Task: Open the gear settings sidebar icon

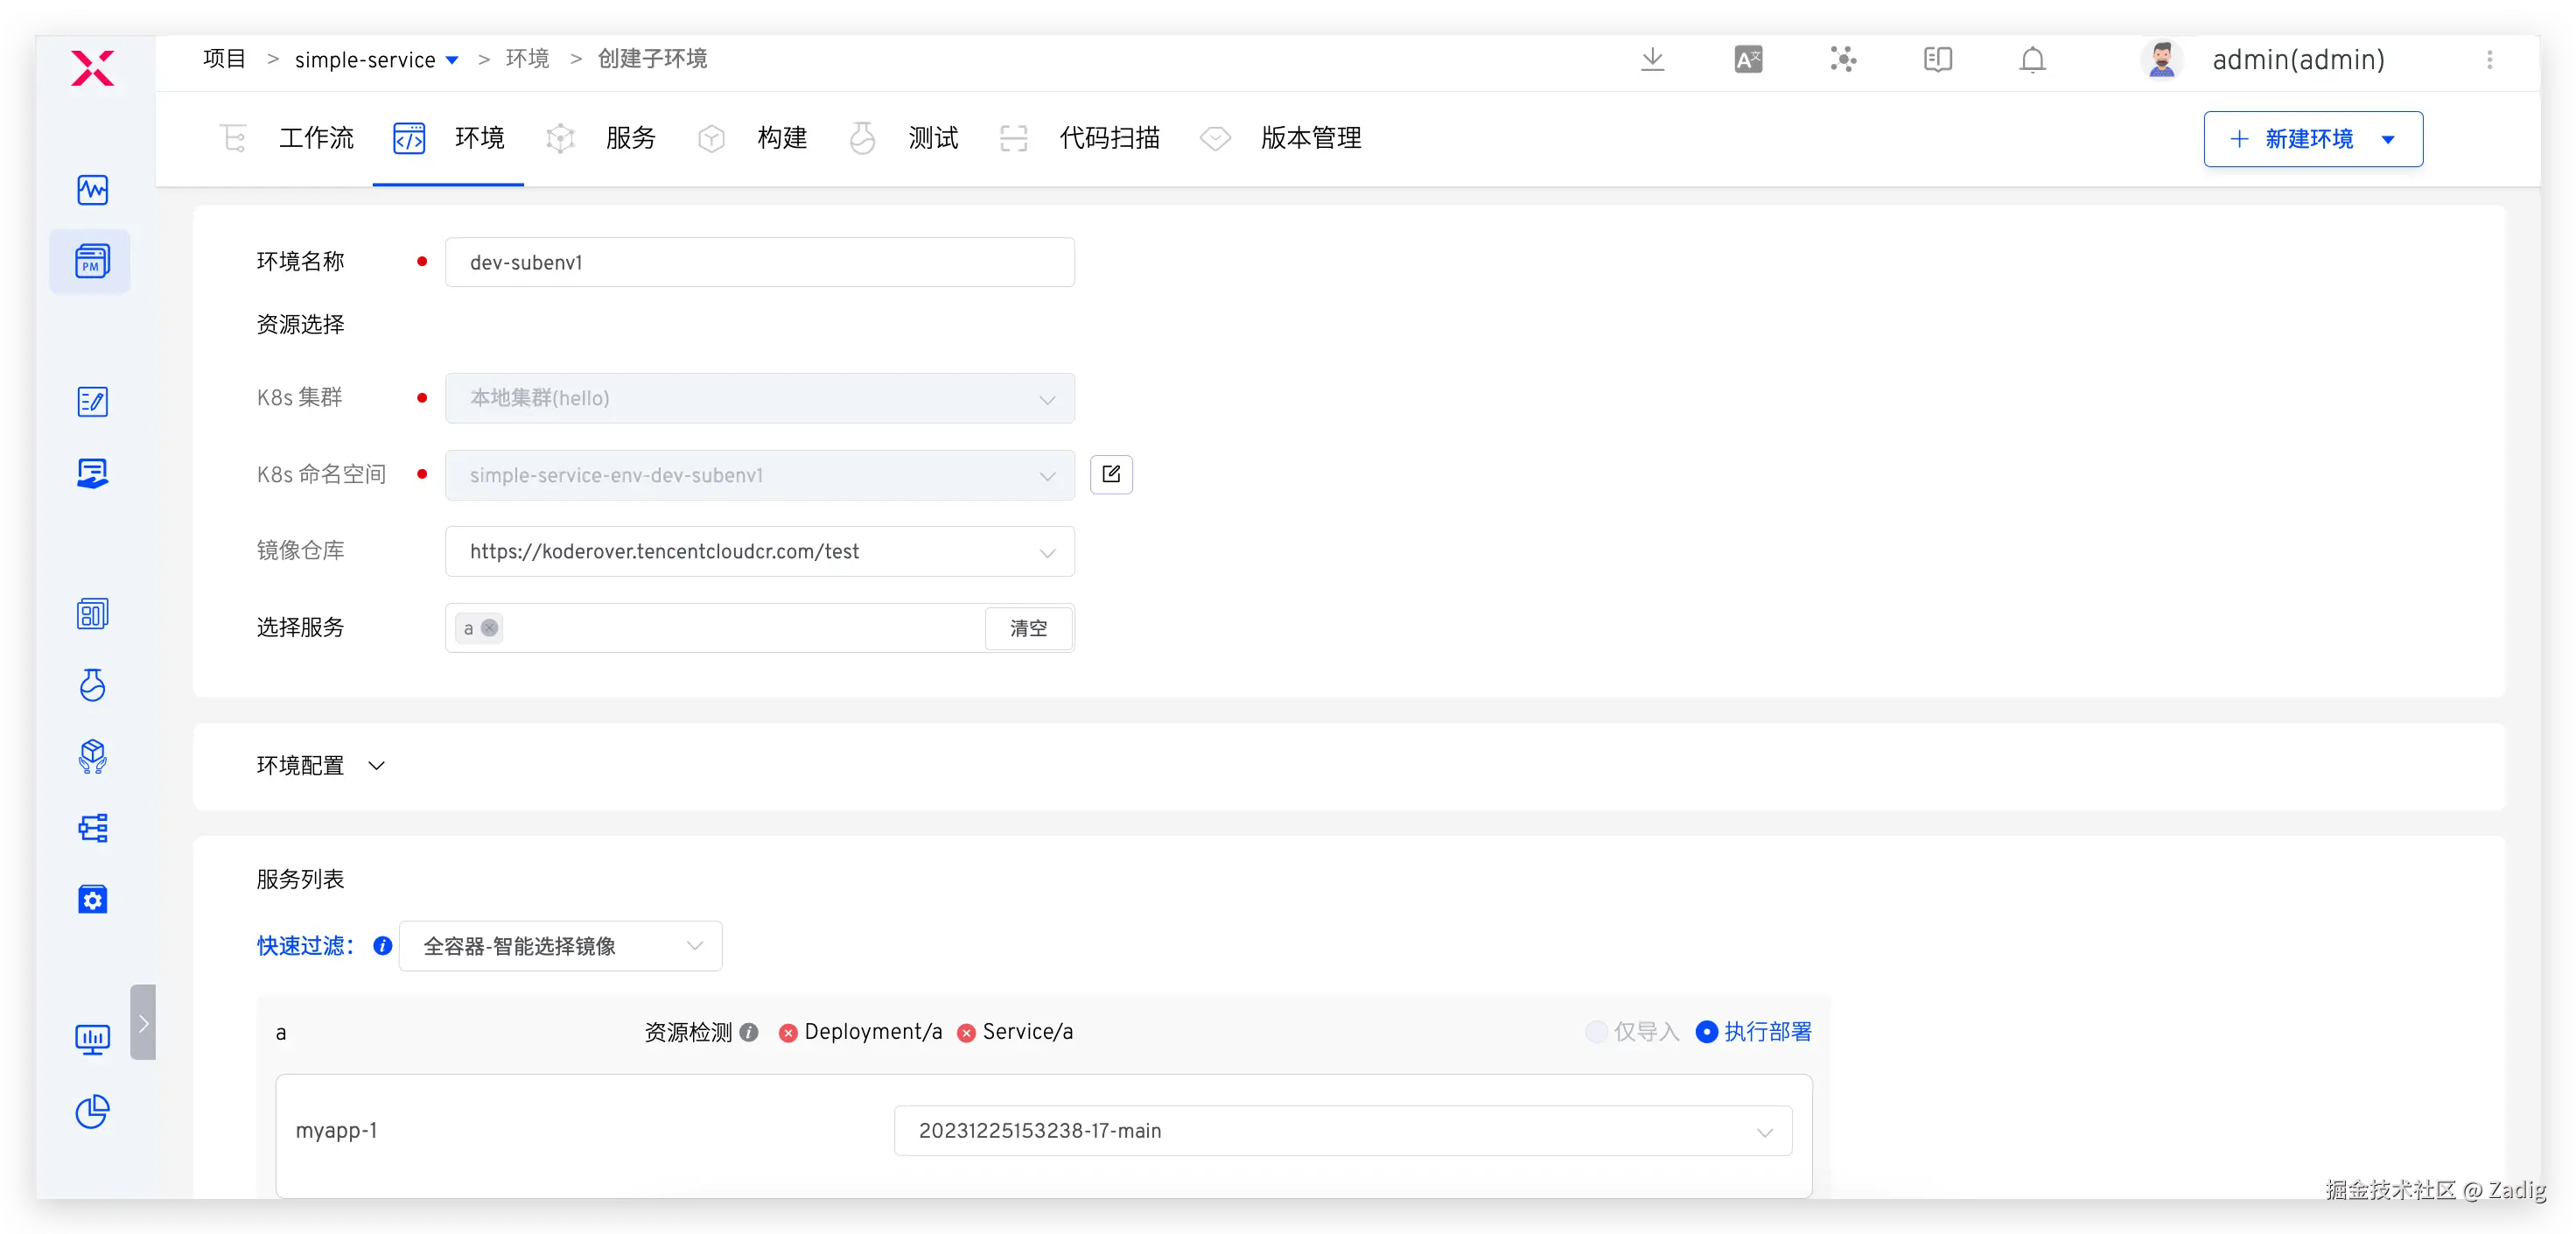Action: [93, 899]
